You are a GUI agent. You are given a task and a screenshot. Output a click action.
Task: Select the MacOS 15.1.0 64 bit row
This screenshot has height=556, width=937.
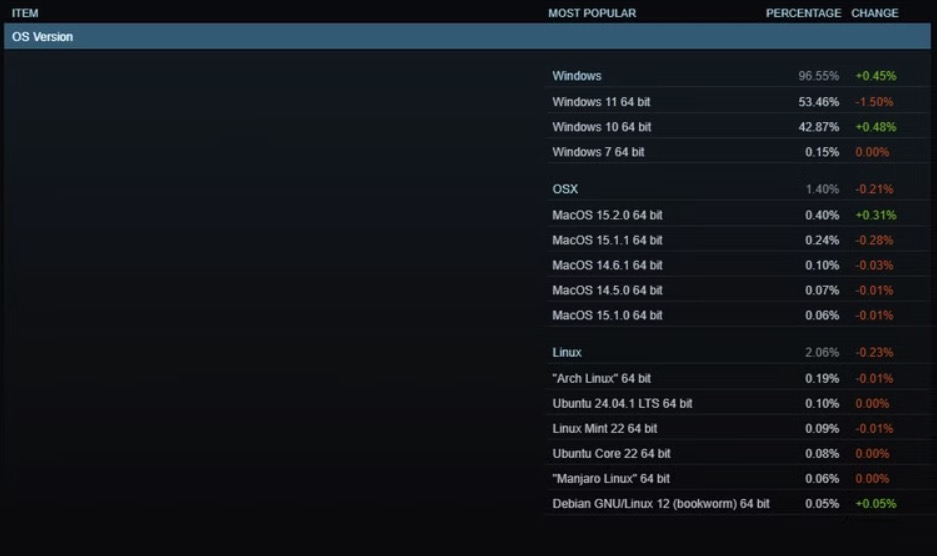click(x=737, y=316)
